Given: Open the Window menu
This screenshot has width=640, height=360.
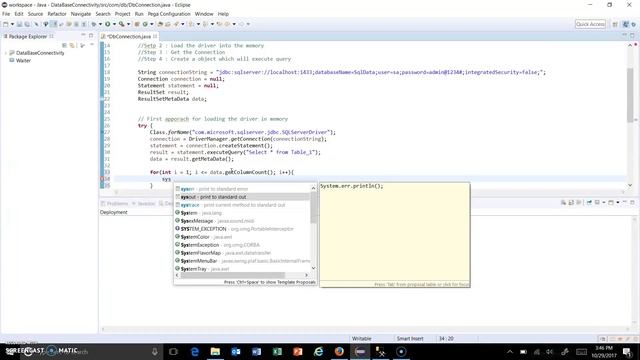Looking at the screenshot, I should point(204,14).
